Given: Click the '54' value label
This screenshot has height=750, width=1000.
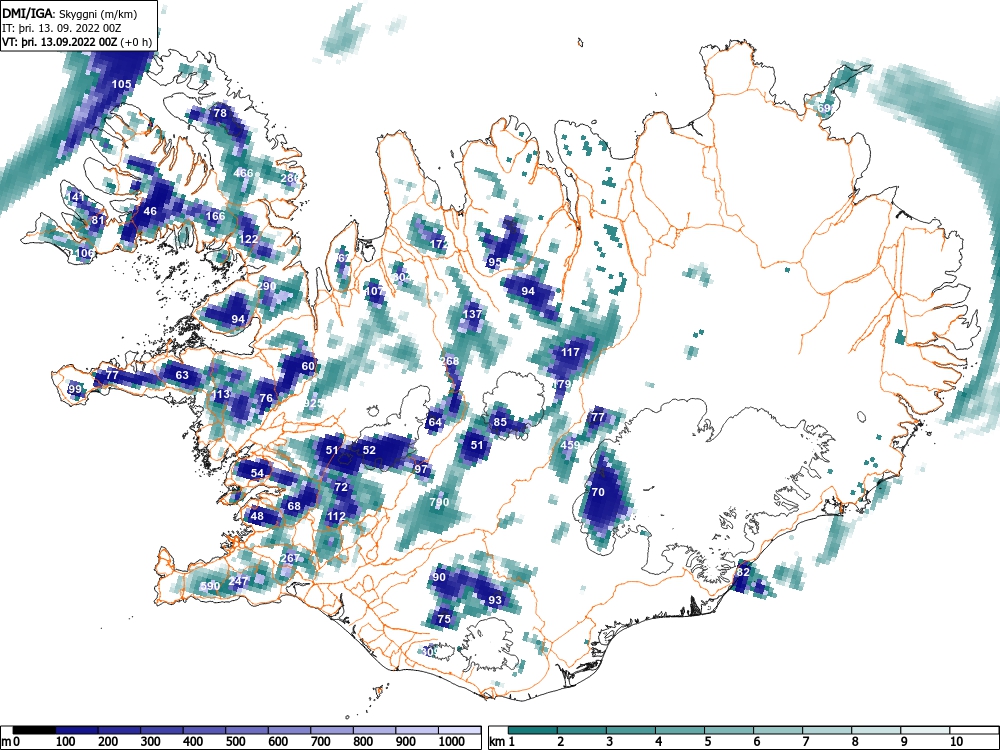Looking at the screenshot, I should 257,473.
